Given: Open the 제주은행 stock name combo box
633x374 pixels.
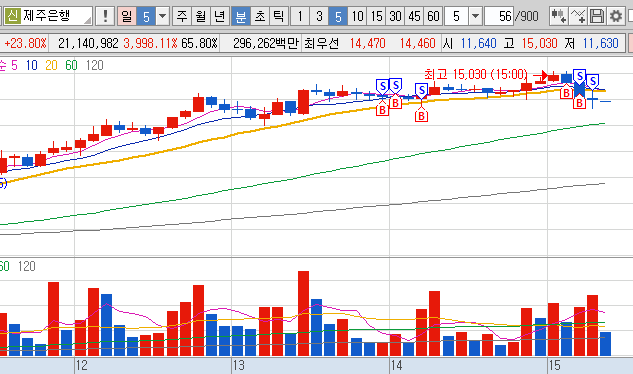Looking at the screenshot, I should 48,16.
